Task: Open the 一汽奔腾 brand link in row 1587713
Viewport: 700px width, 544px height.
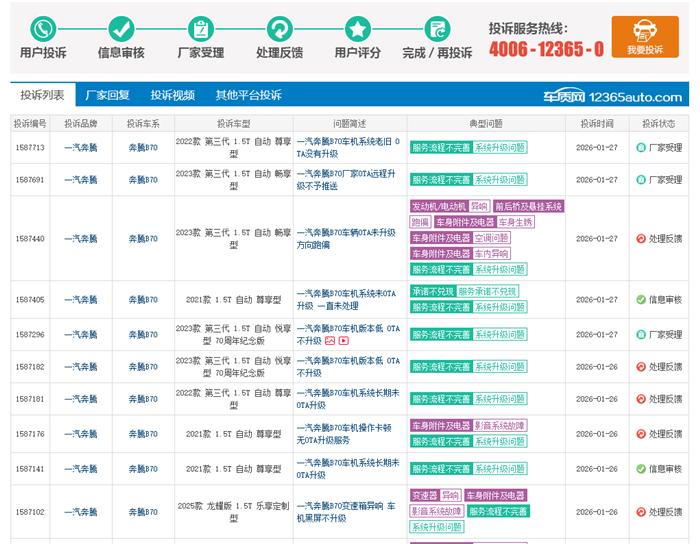Action: click(81, 148)
